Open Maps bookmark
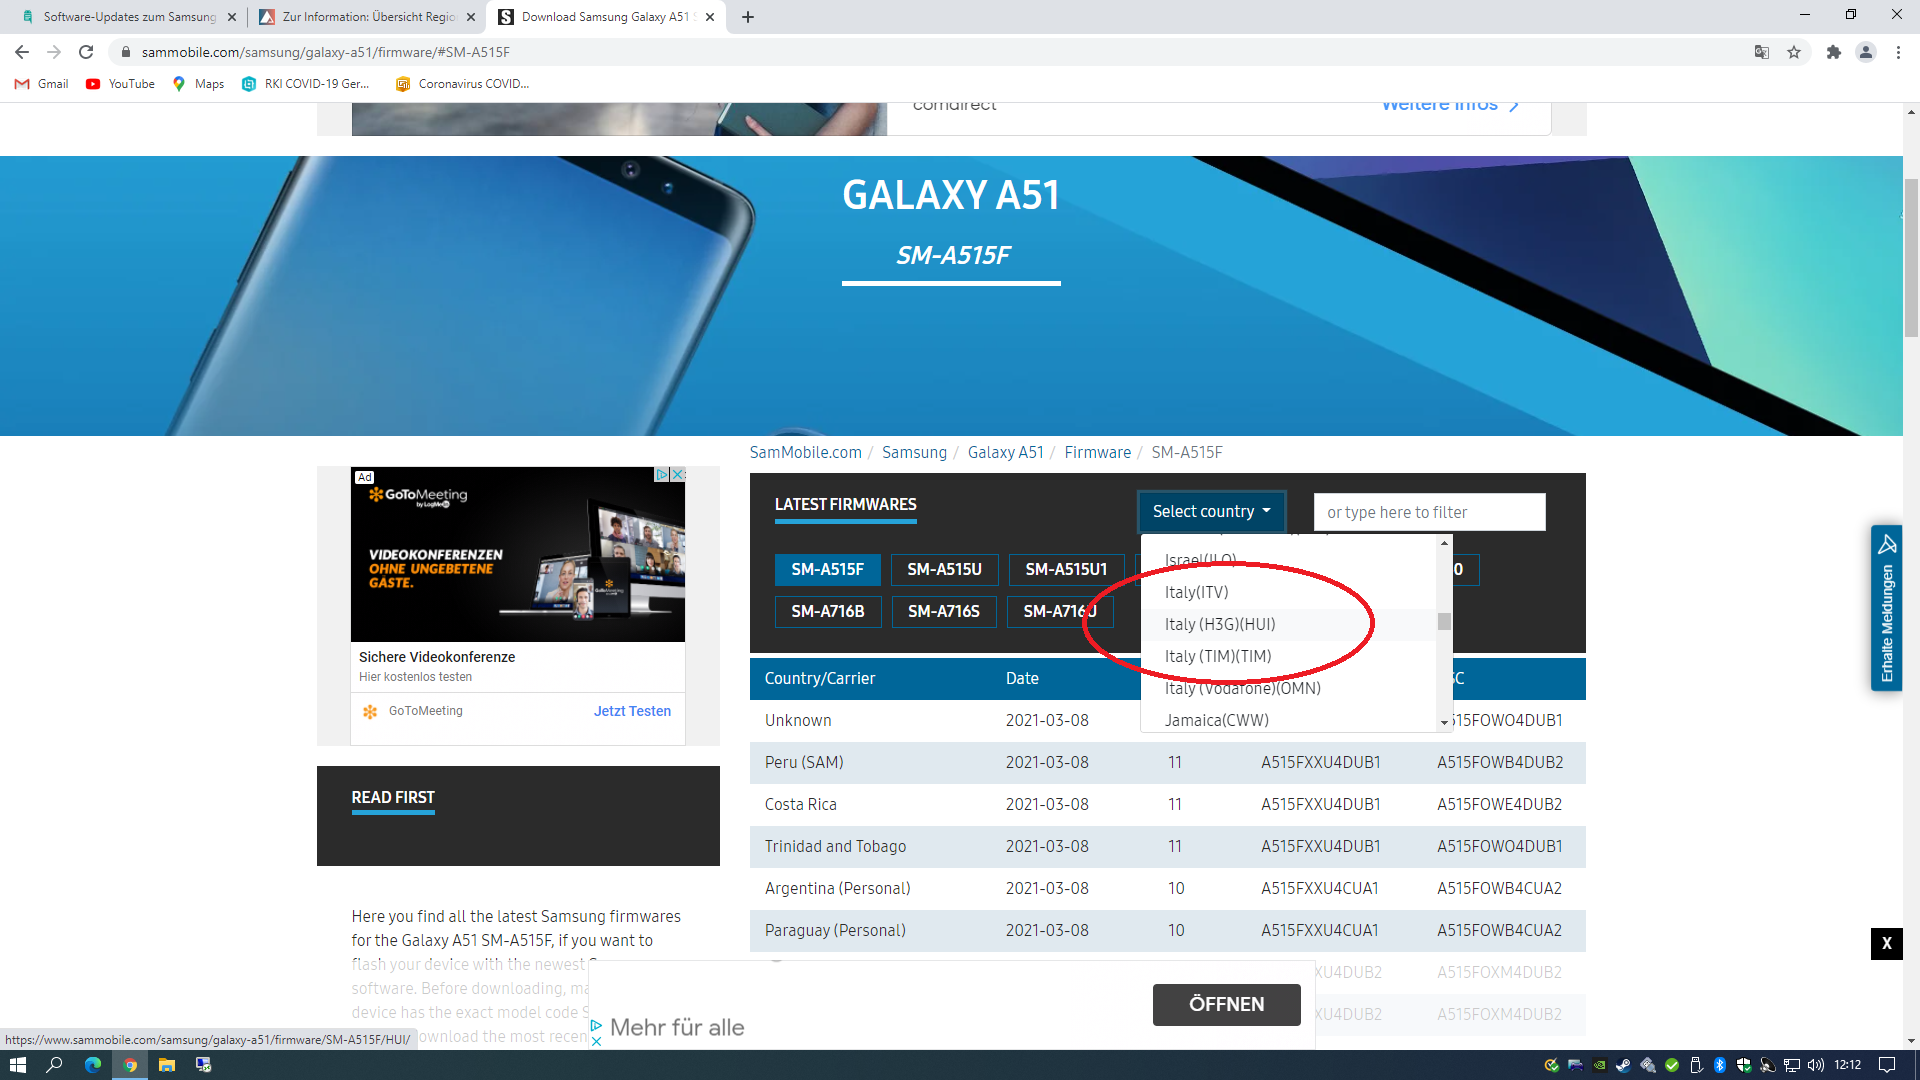This screenshot has width=1920, height=1080. tap(198, 84)
